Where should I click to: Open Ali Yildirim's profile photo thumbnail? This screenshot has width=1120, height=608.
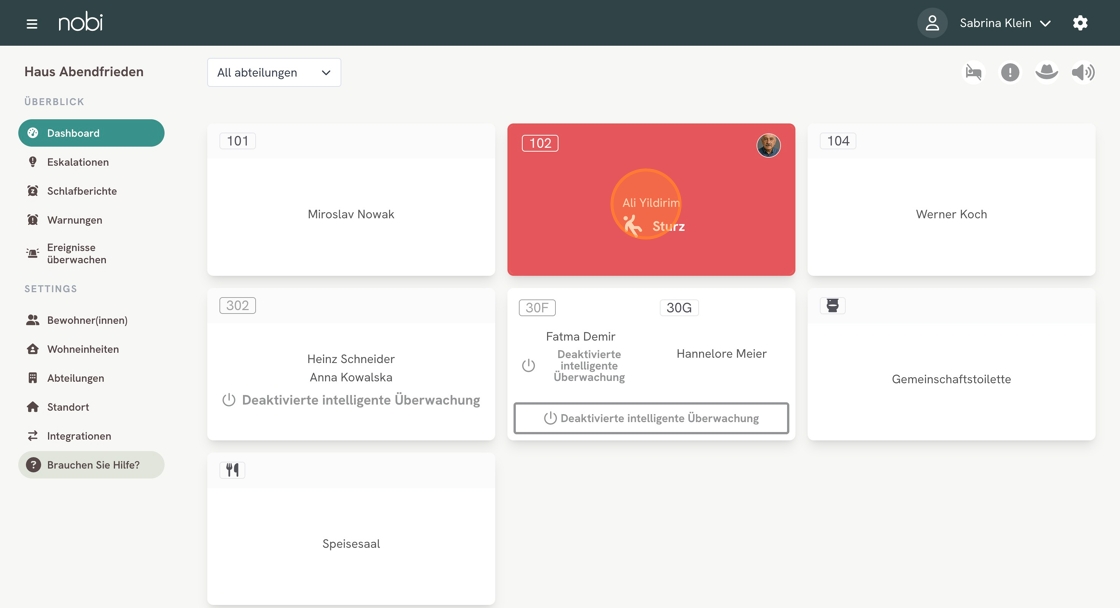pyautogui.click(x=768, y=146)
